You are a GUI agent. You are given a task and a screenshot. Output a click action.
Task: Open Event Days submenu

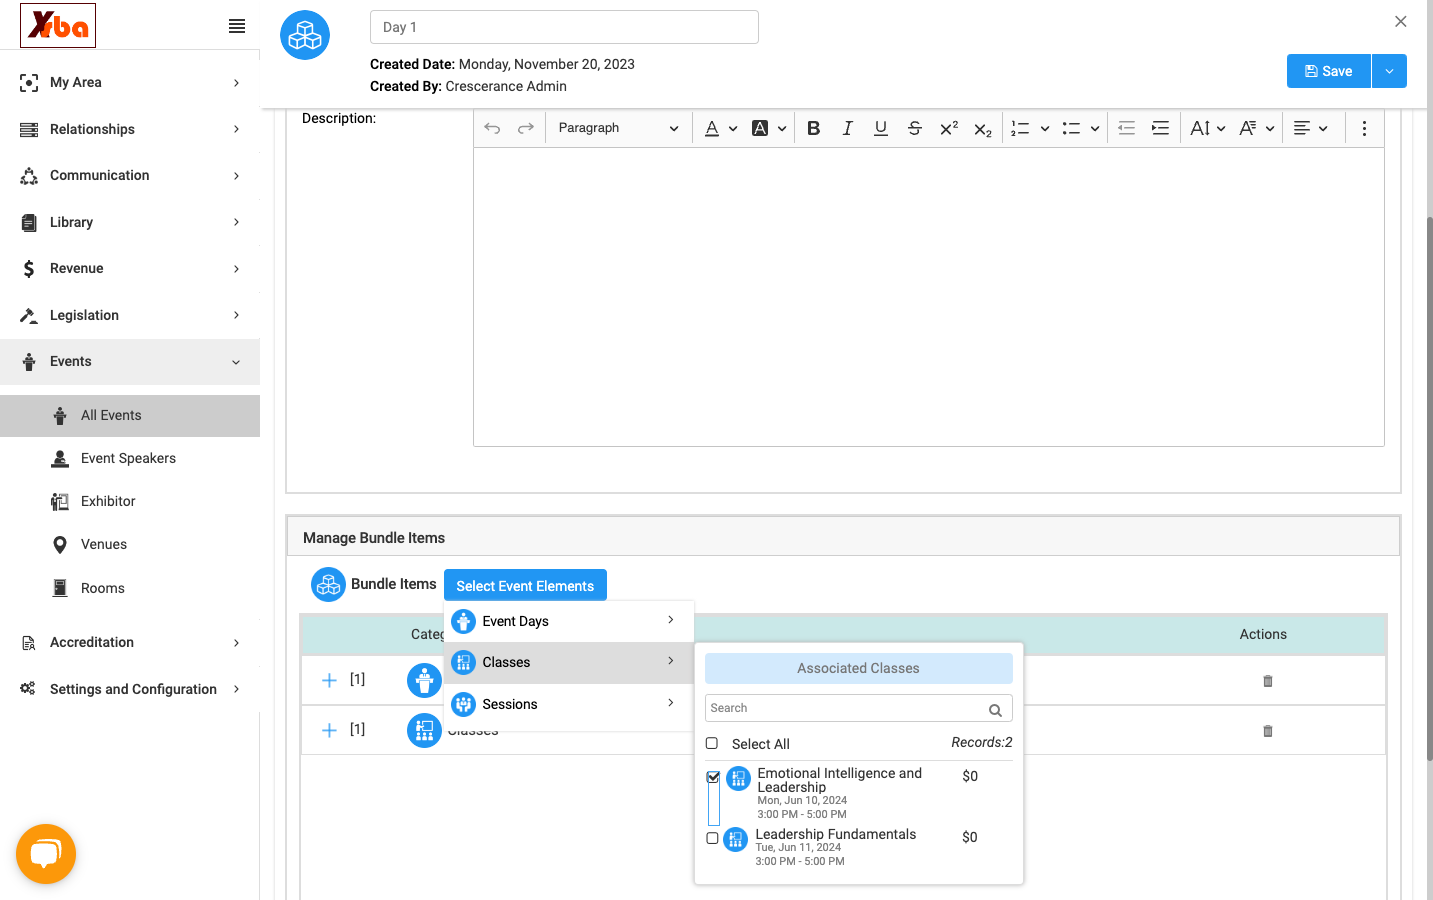(x=568, y=621)
